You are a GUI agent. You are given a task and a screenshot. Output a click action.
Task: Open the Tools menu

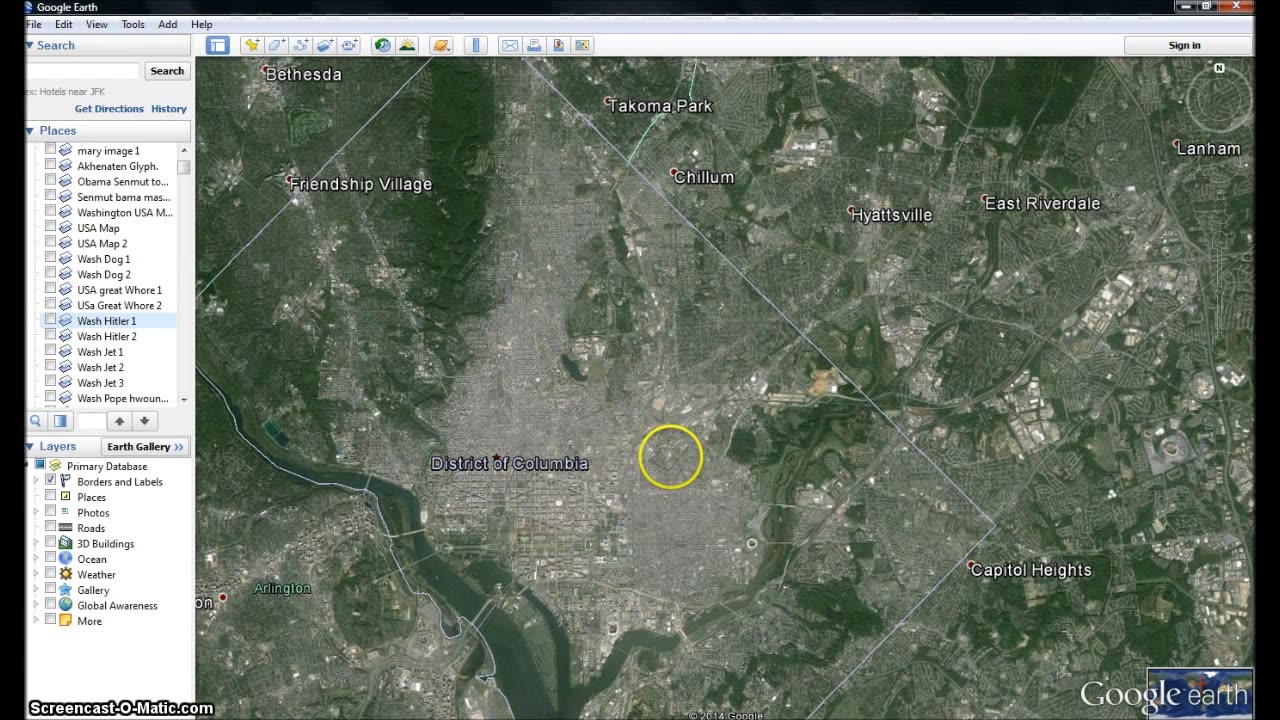[133, 24]
